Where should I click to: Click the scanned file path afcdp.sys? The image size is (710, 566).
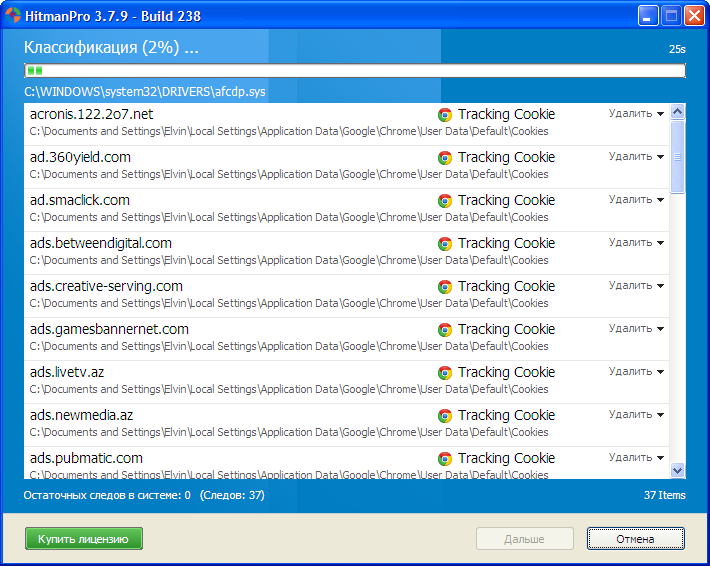[145, 92]
